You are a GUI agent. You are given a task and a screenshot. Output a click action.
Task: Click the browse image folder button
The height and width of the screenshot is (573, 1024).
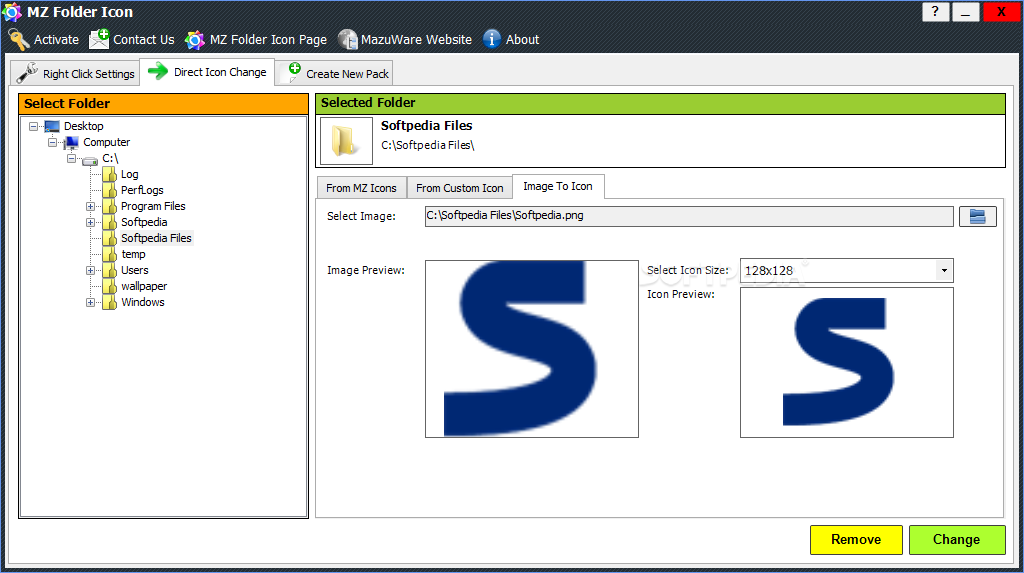click(978, 216)
